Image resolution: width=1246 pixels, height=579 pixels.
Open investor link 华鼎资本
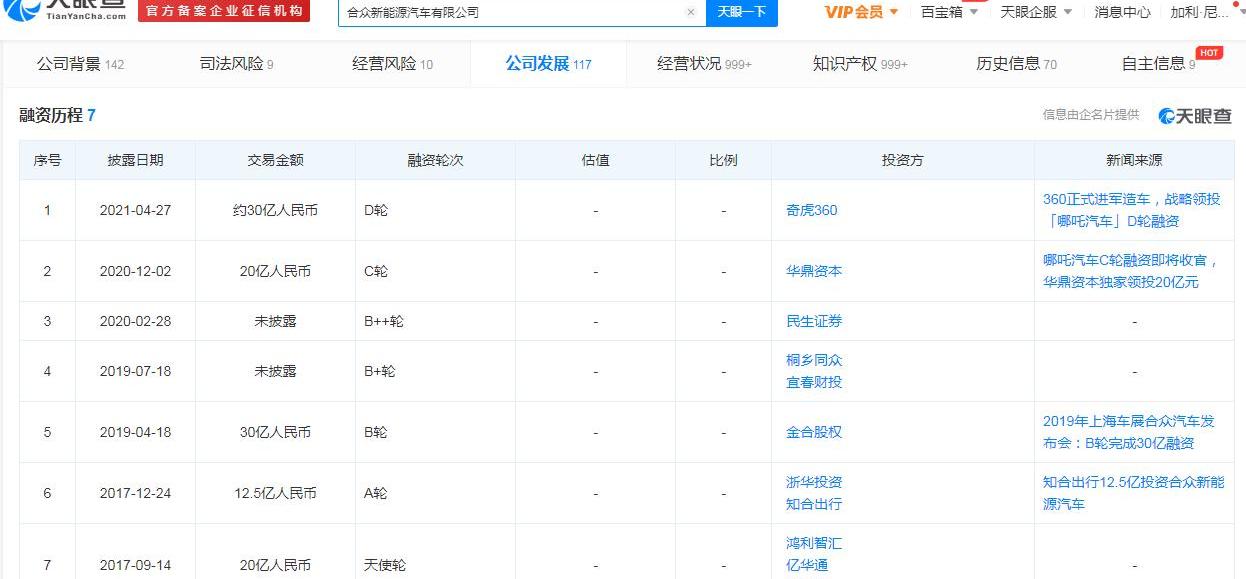[814, 271]
